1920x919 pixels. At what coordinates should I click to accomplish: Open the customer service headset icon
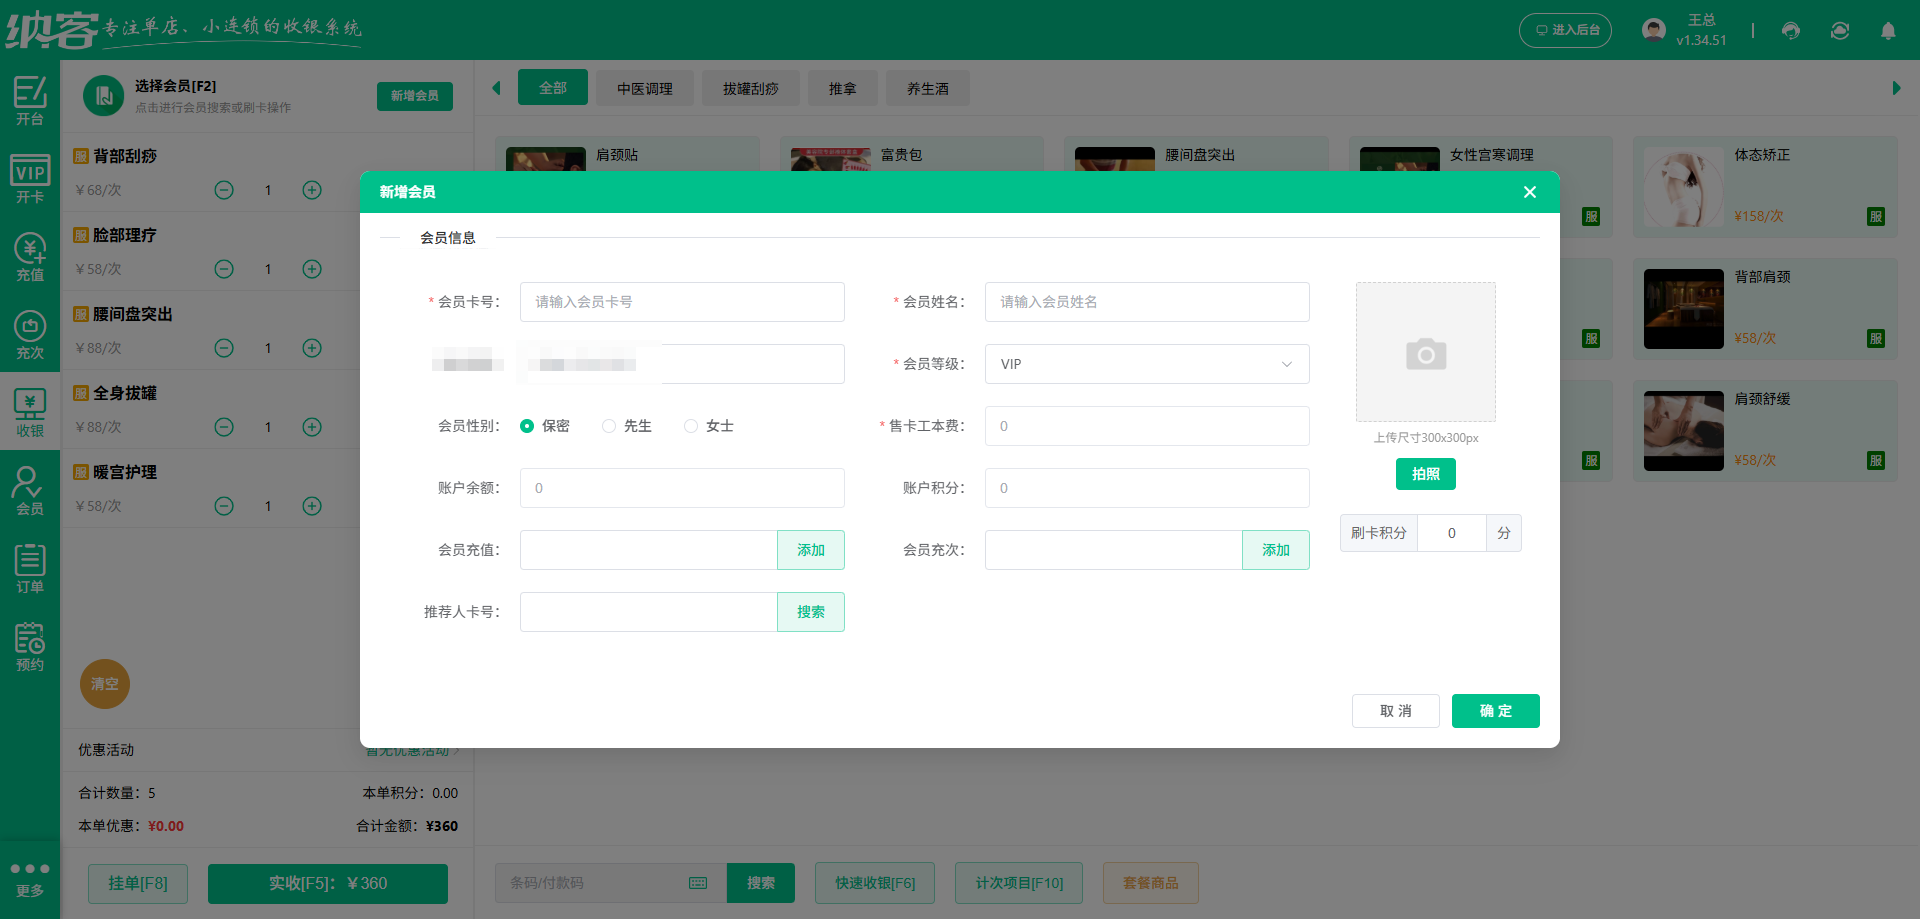click(x=1790, y=31)
